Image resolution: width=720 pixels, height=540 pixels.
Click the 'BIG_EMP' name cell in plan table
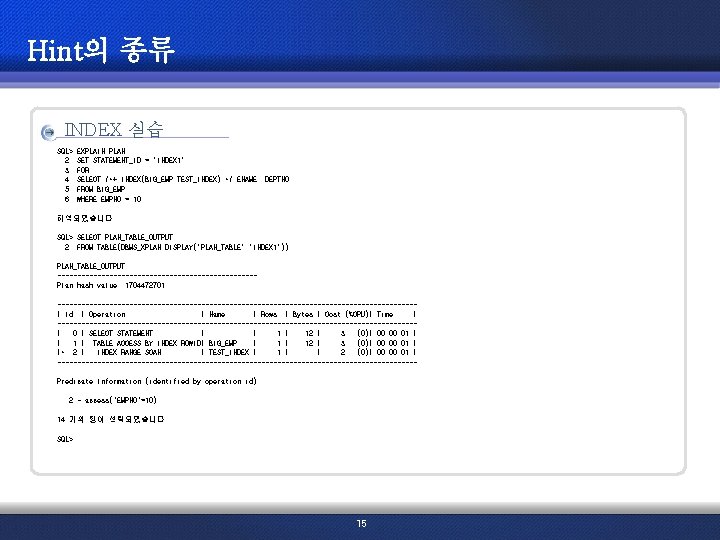[223, 343]
